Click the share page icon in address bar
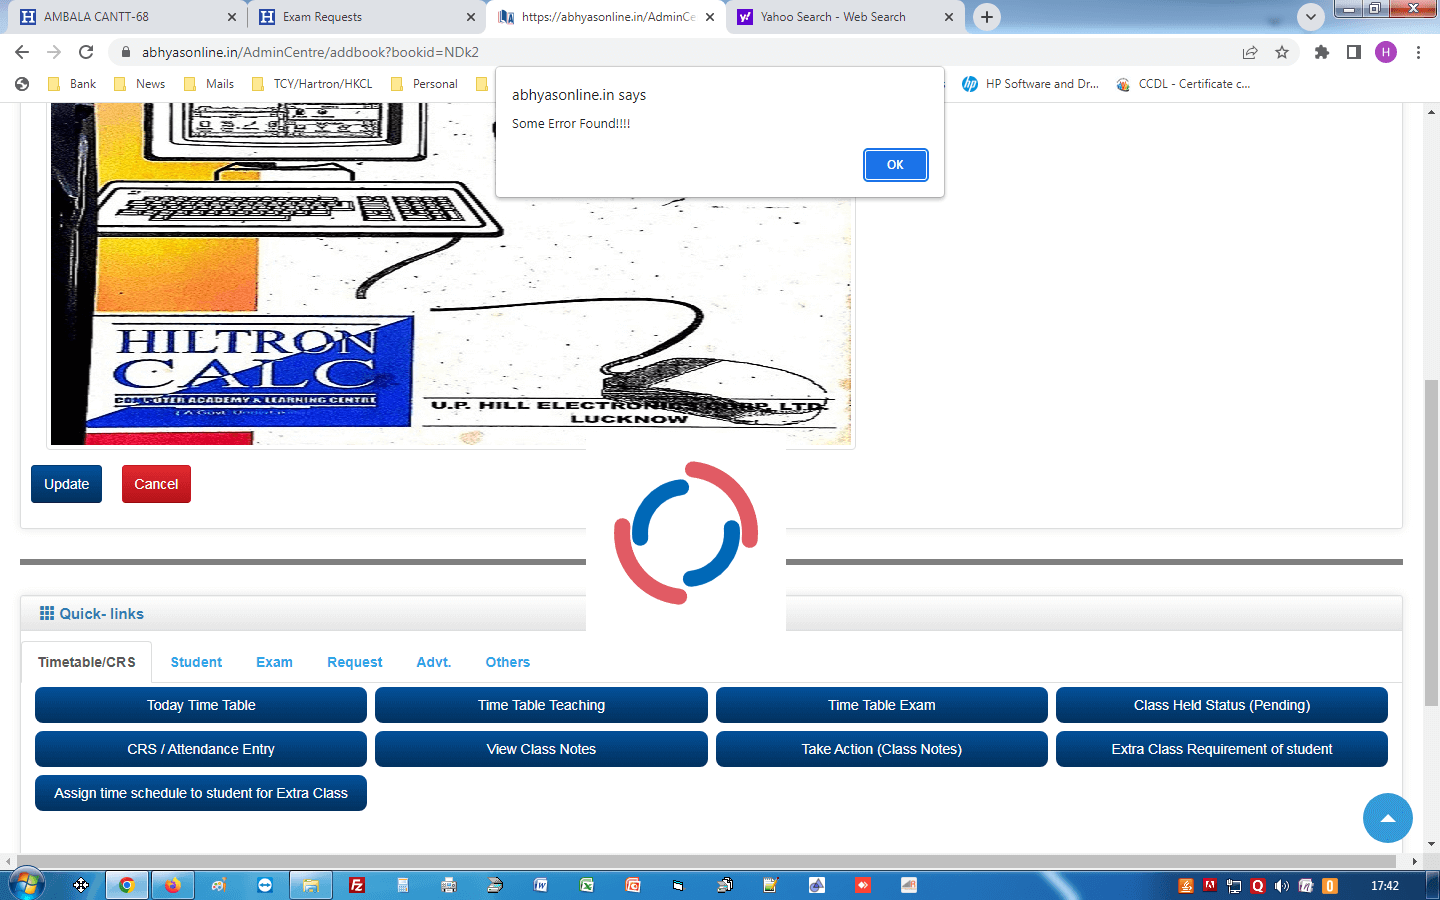This screenshot has width=1440, height=900. (1250, 52)
